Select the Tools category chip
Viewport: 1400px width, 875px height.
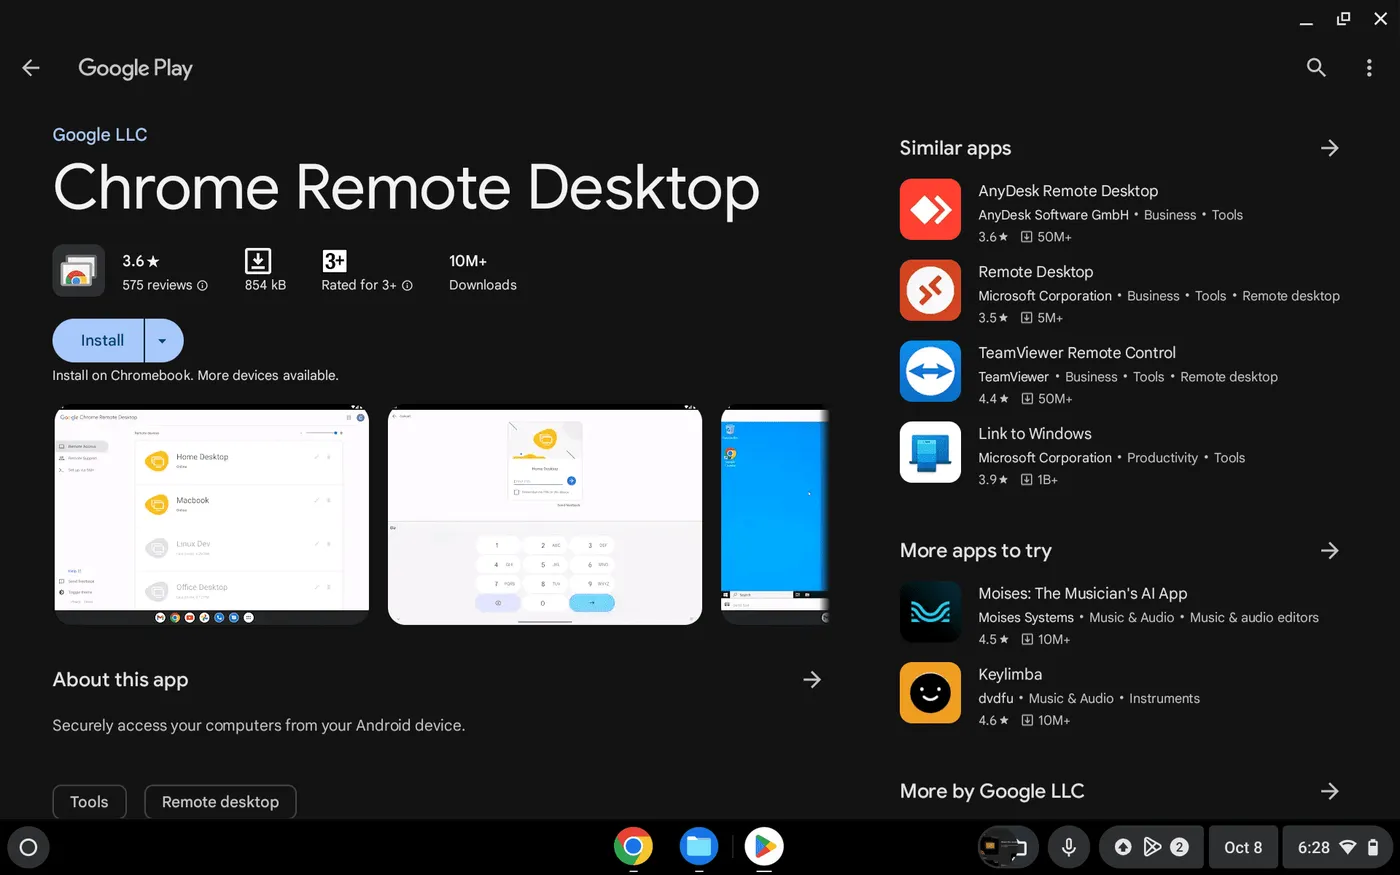(x=89, y=802)
